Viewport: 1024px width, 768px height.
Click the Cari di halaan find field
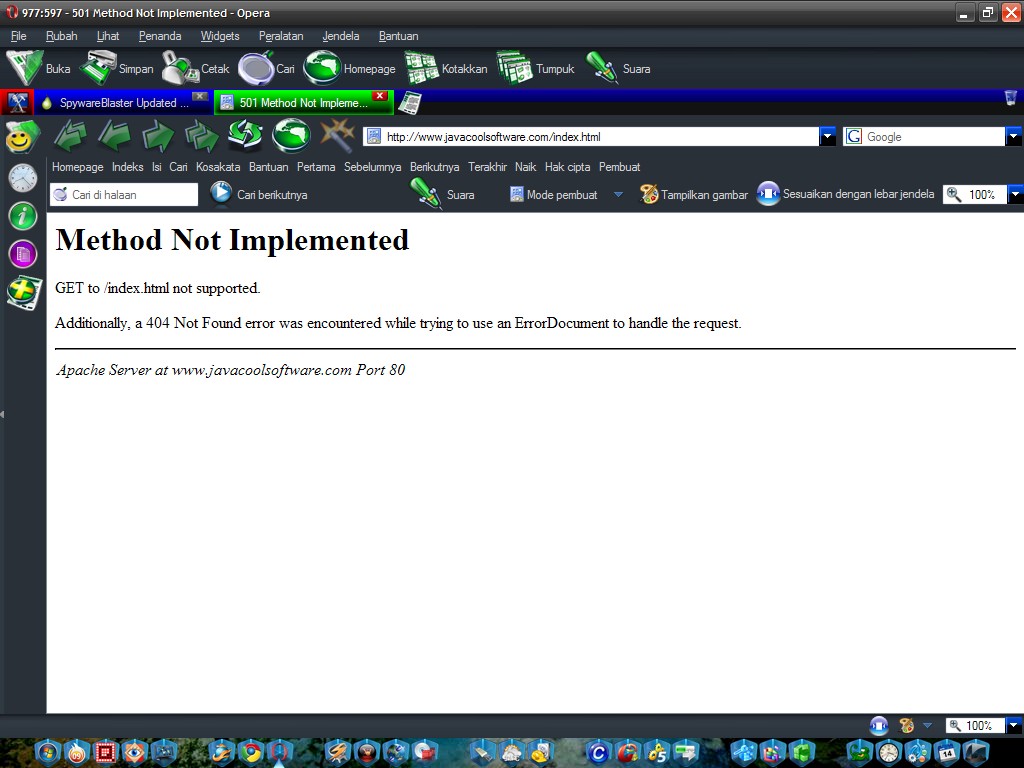click(x=124, y=195)
